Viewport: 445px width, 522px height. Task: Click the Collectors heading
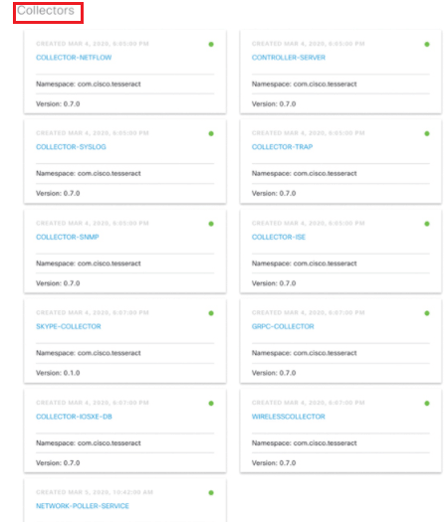[46, 11]
